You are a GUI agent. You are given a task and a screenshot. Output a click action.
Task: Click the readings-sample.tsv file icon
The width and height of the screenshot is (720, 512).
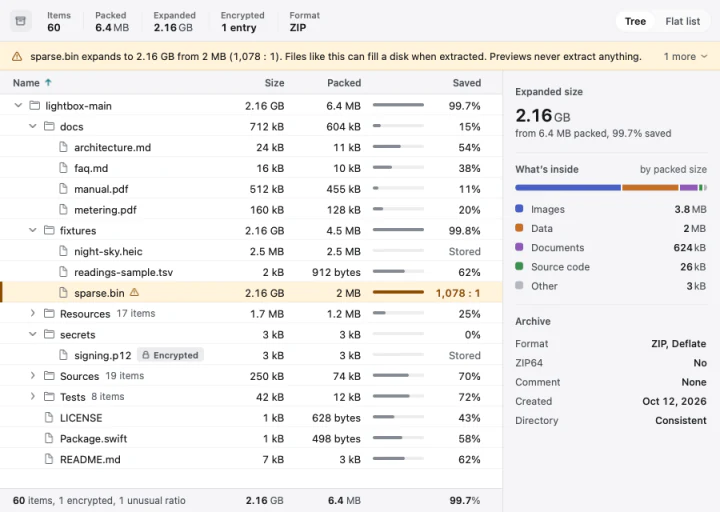coord(63,272)
